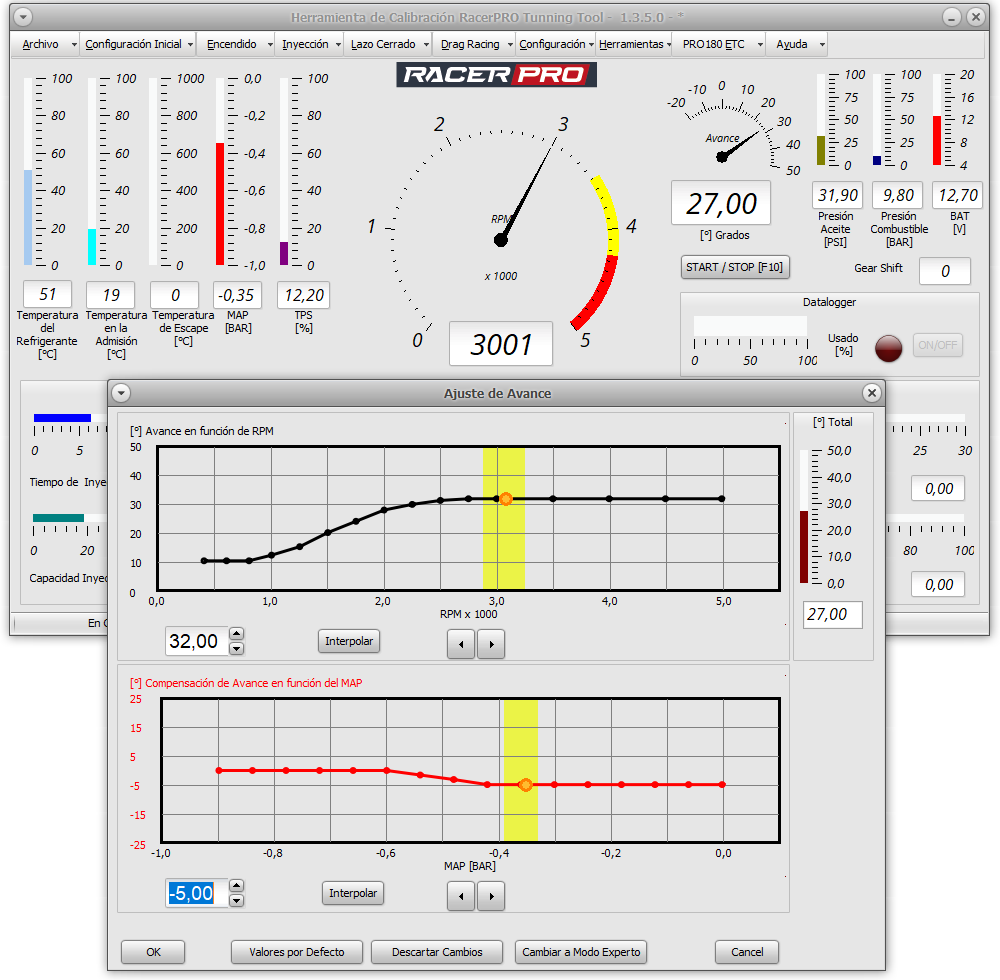Click the oil pressure value 31,90

837,195
